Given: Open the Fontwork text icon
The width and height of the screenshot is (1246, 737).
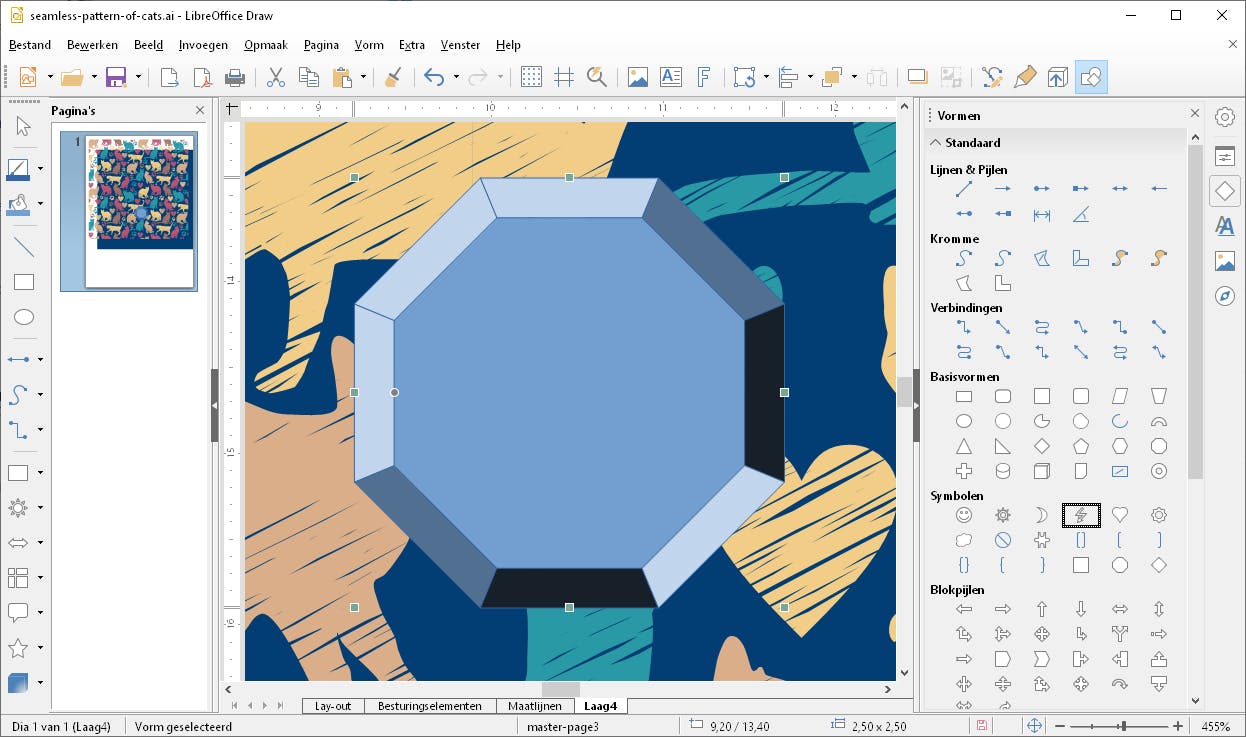Looking at the screenshot, I should (704, 77).
